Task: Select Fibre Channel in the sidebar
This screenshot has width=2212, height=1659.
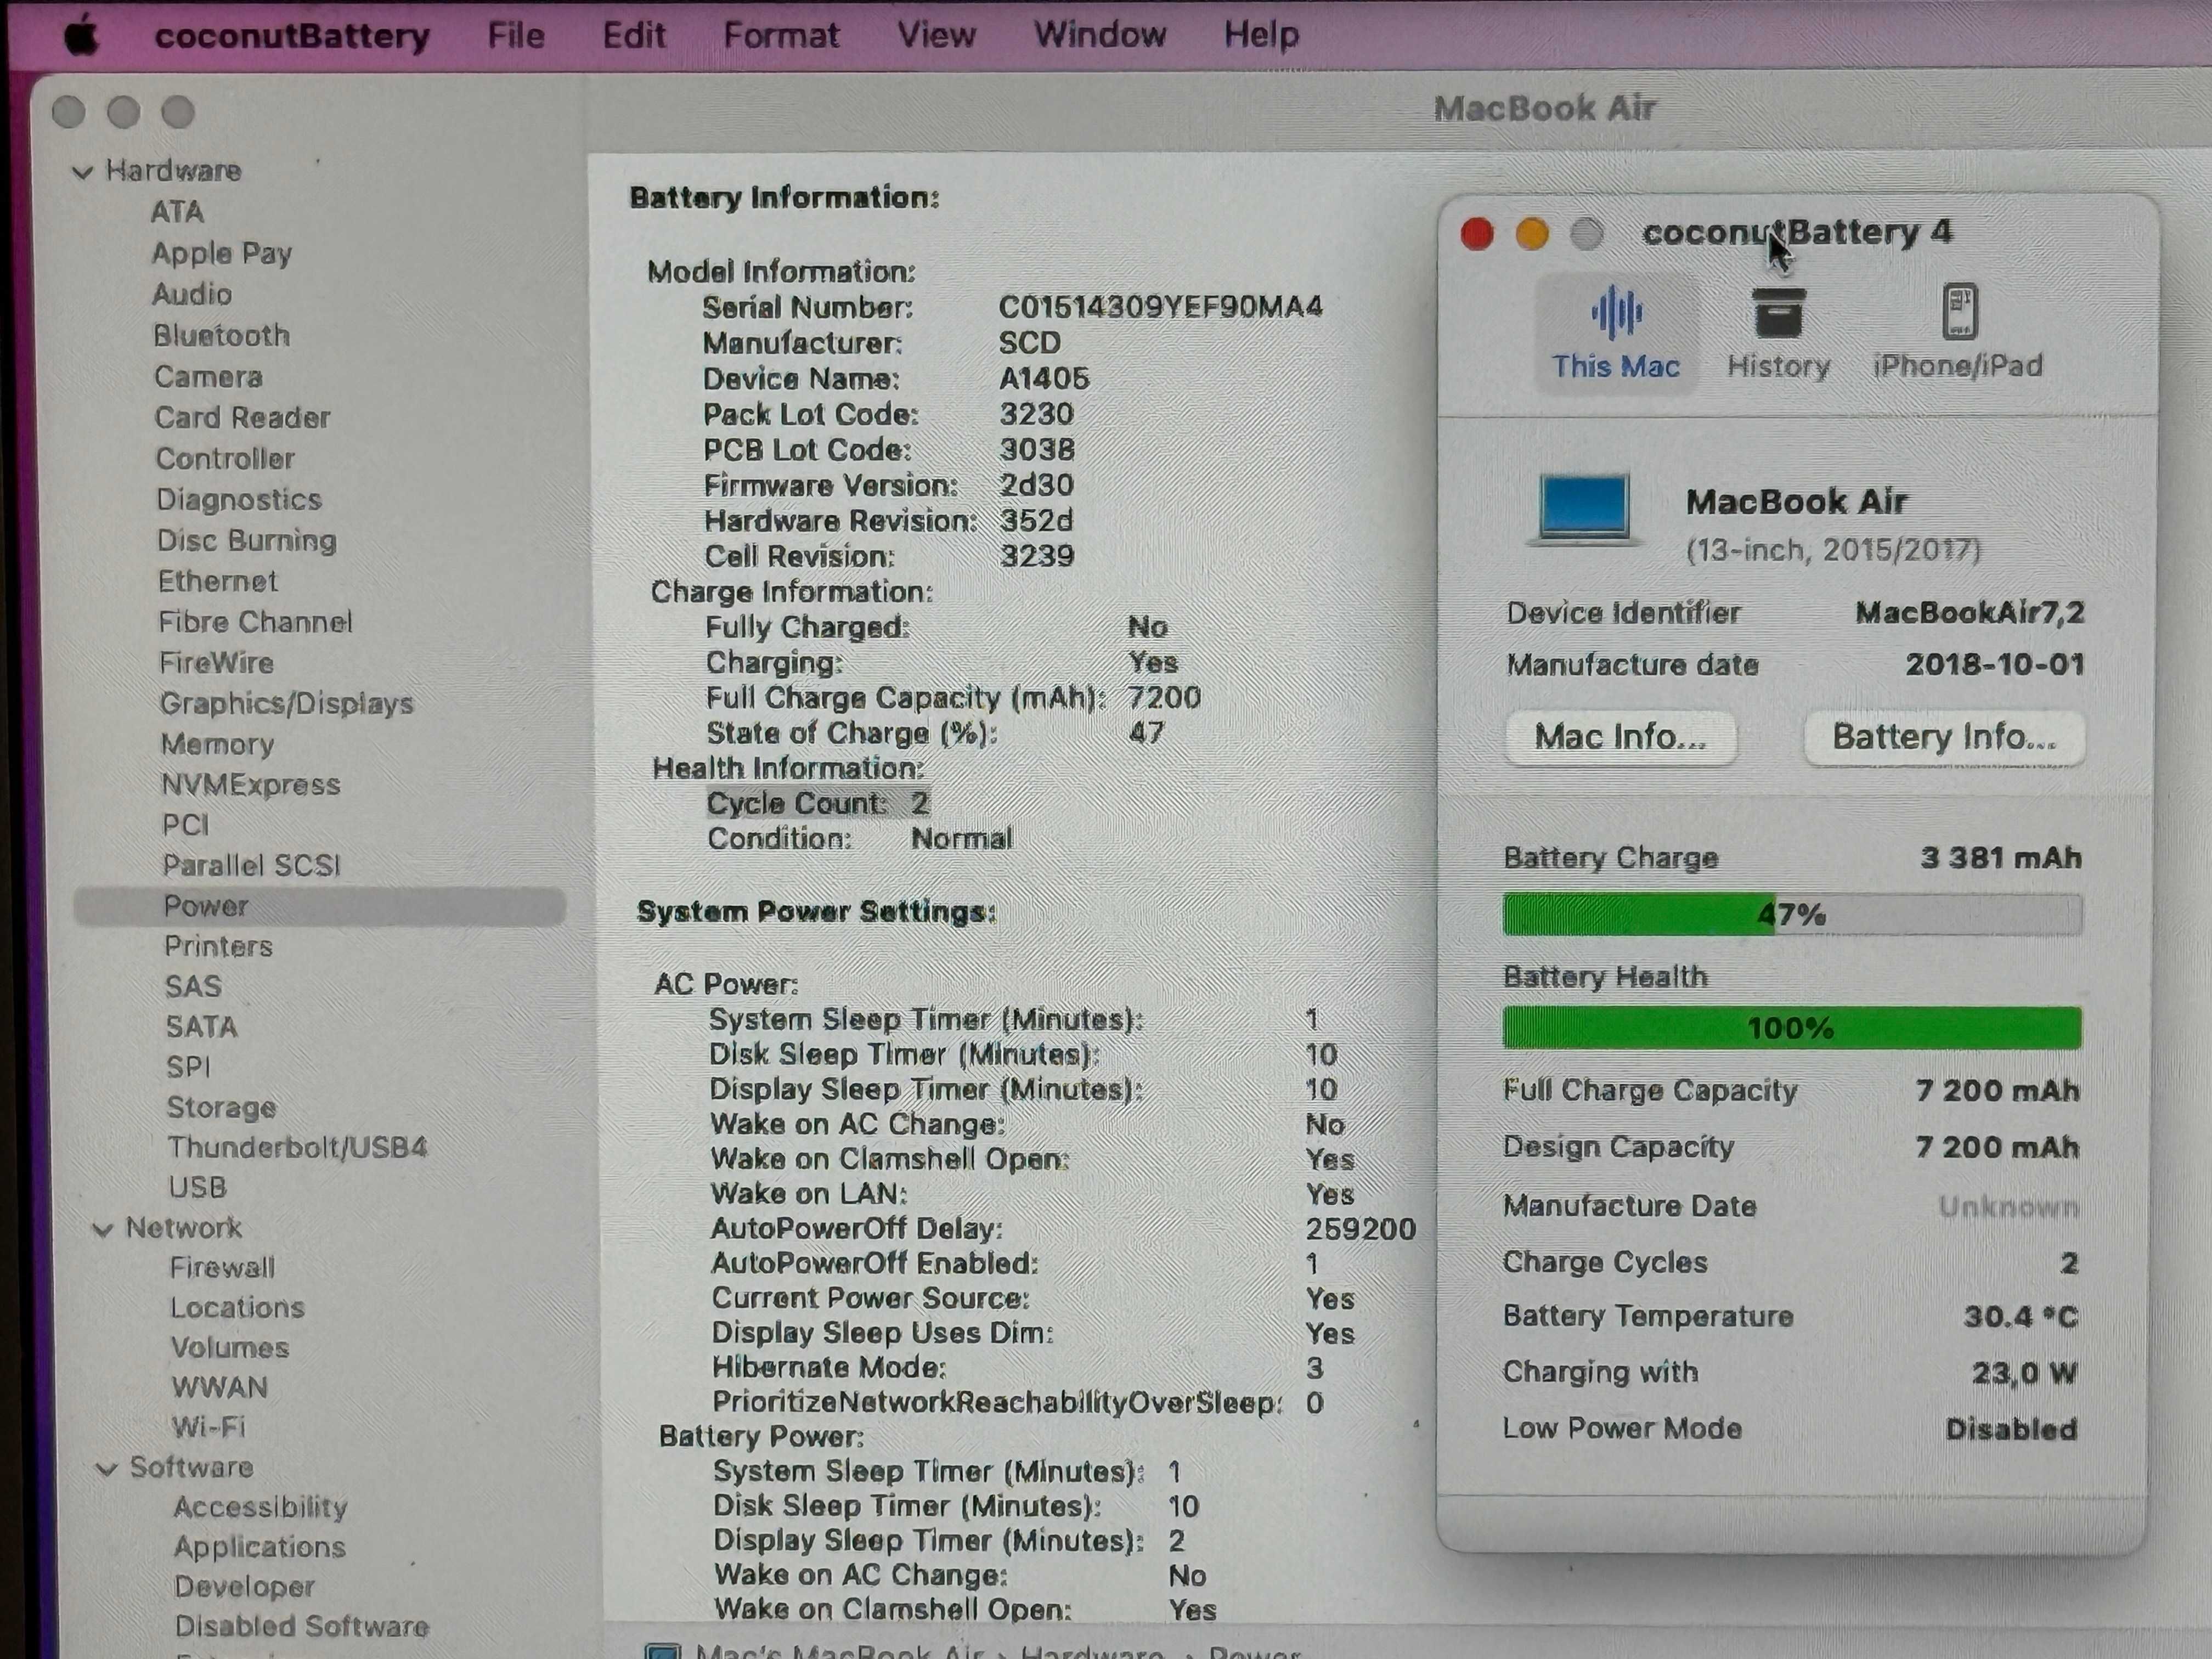Action: click(x=255, y=622)
